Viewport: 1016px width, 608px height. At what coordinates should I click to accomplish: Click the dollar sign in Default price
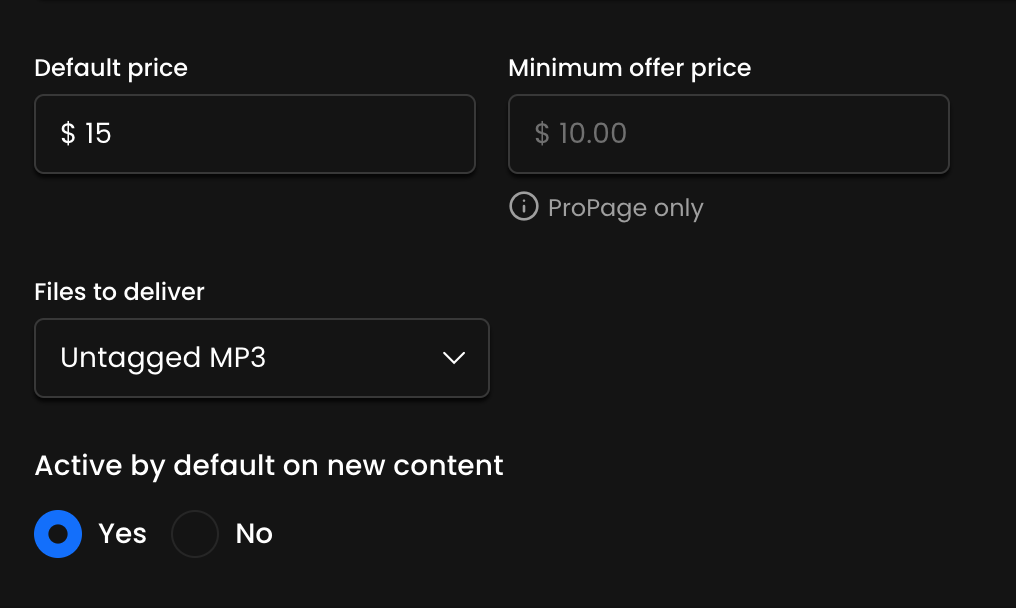[68, 134]
